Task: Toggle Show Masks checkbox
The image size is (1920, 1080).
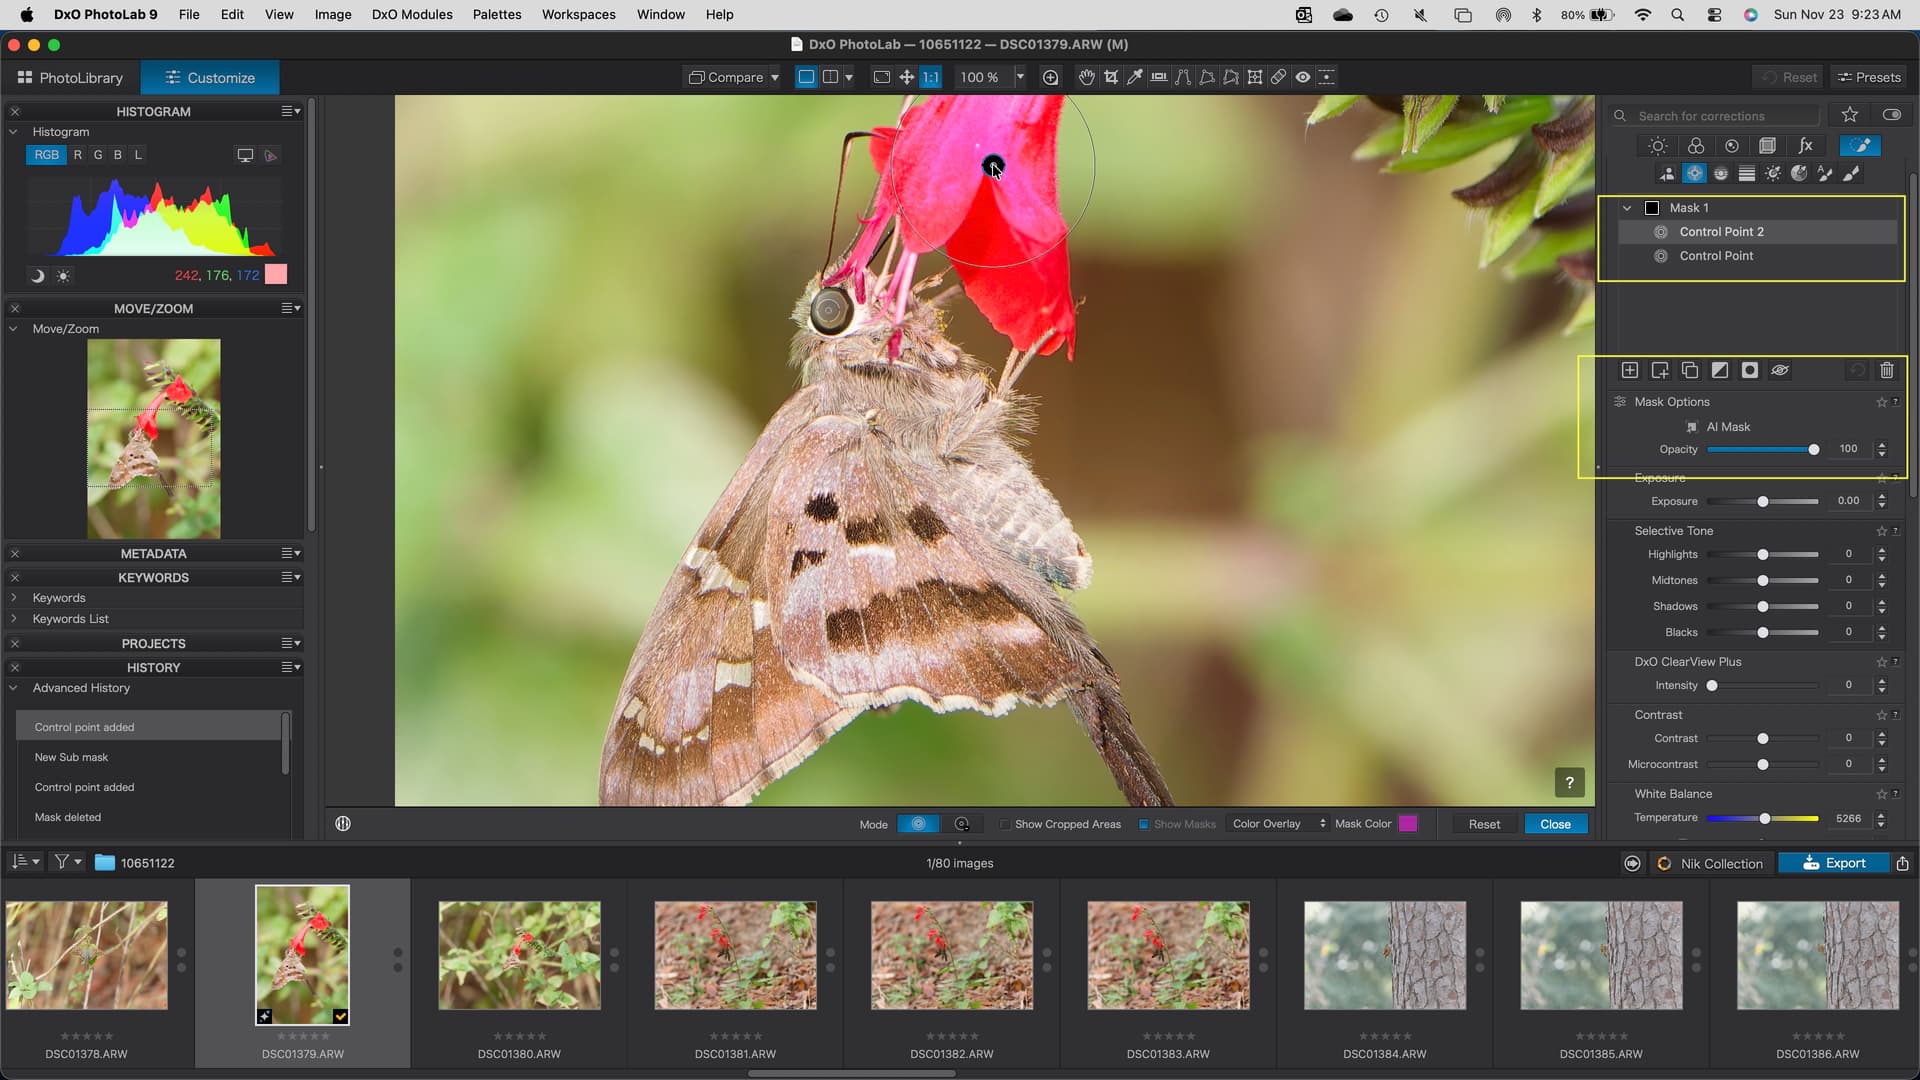Action: click(1143, 825)
